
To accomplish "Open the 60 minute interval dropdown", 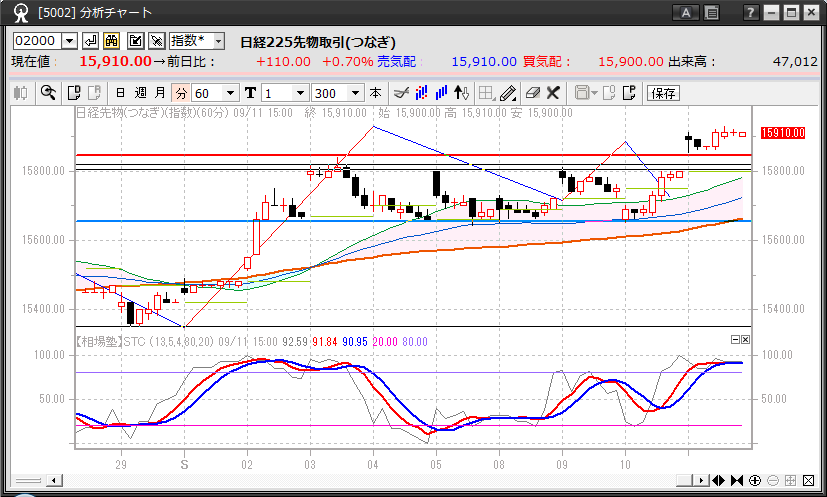I will pyautogui.click(x=231, y=93).
